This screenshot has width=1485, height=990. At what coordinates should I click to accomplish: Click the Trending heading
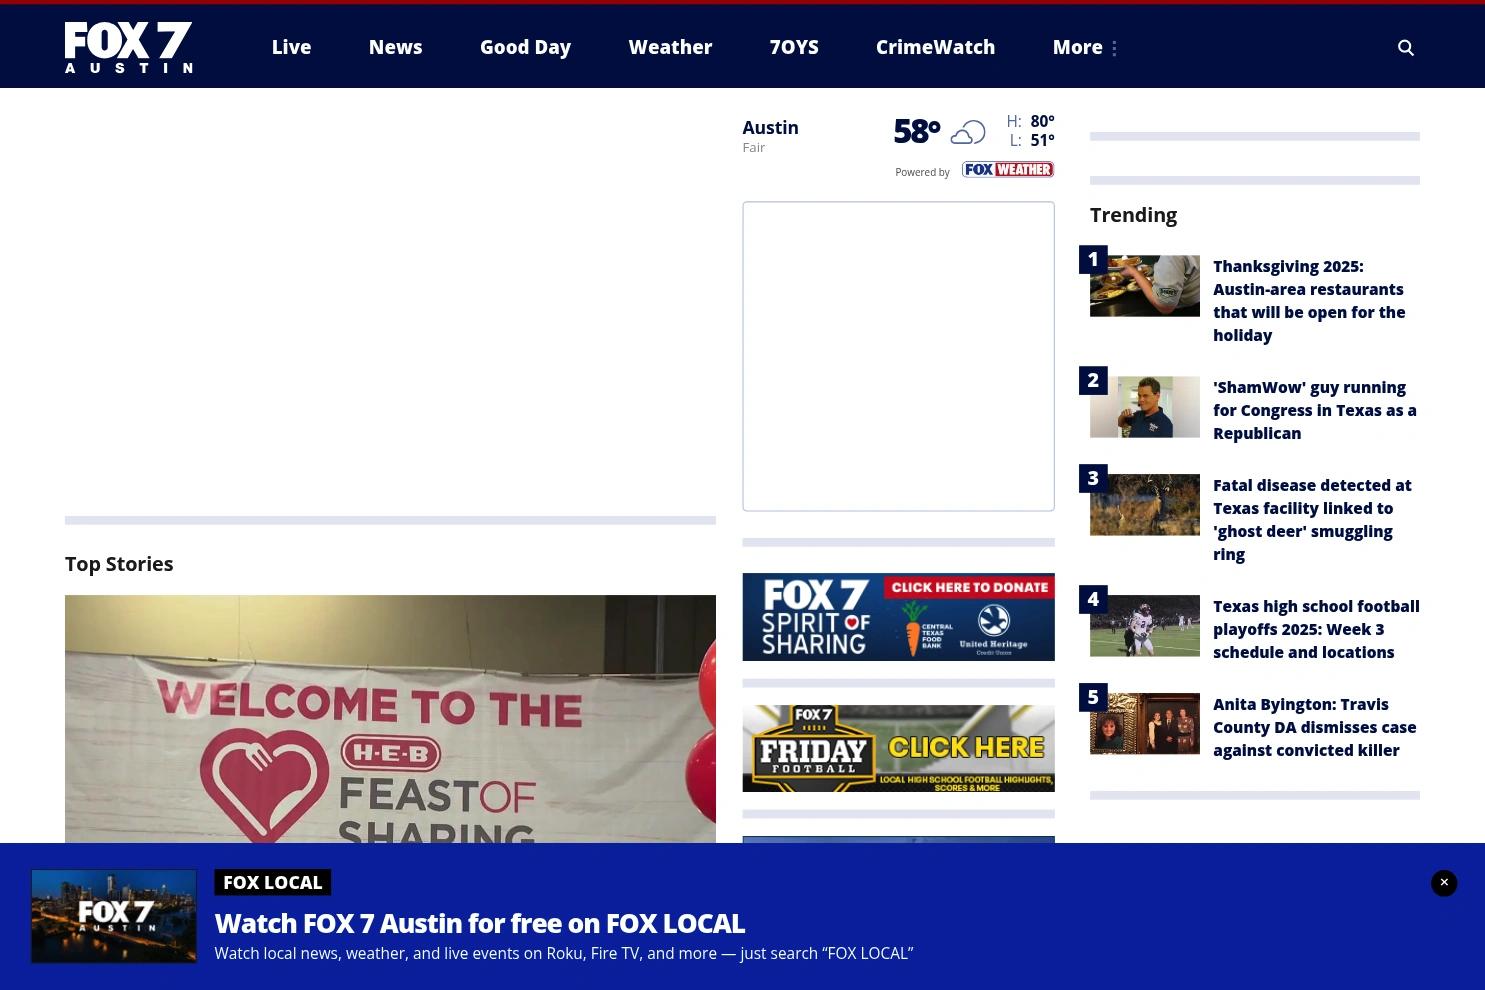click(1133, 215)
